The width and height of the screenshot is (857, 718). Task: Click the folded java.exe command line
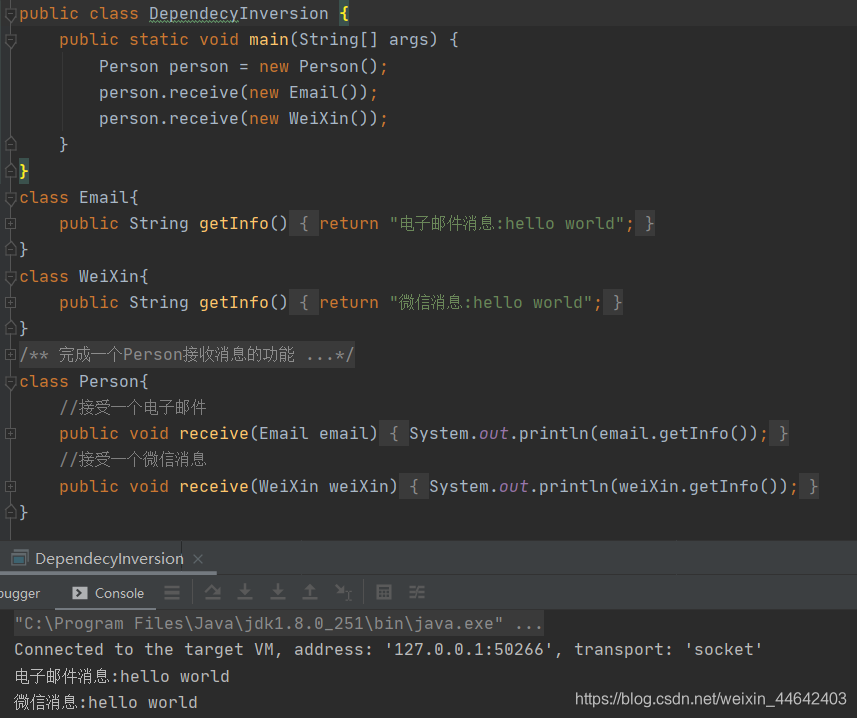tap(279, 623)
